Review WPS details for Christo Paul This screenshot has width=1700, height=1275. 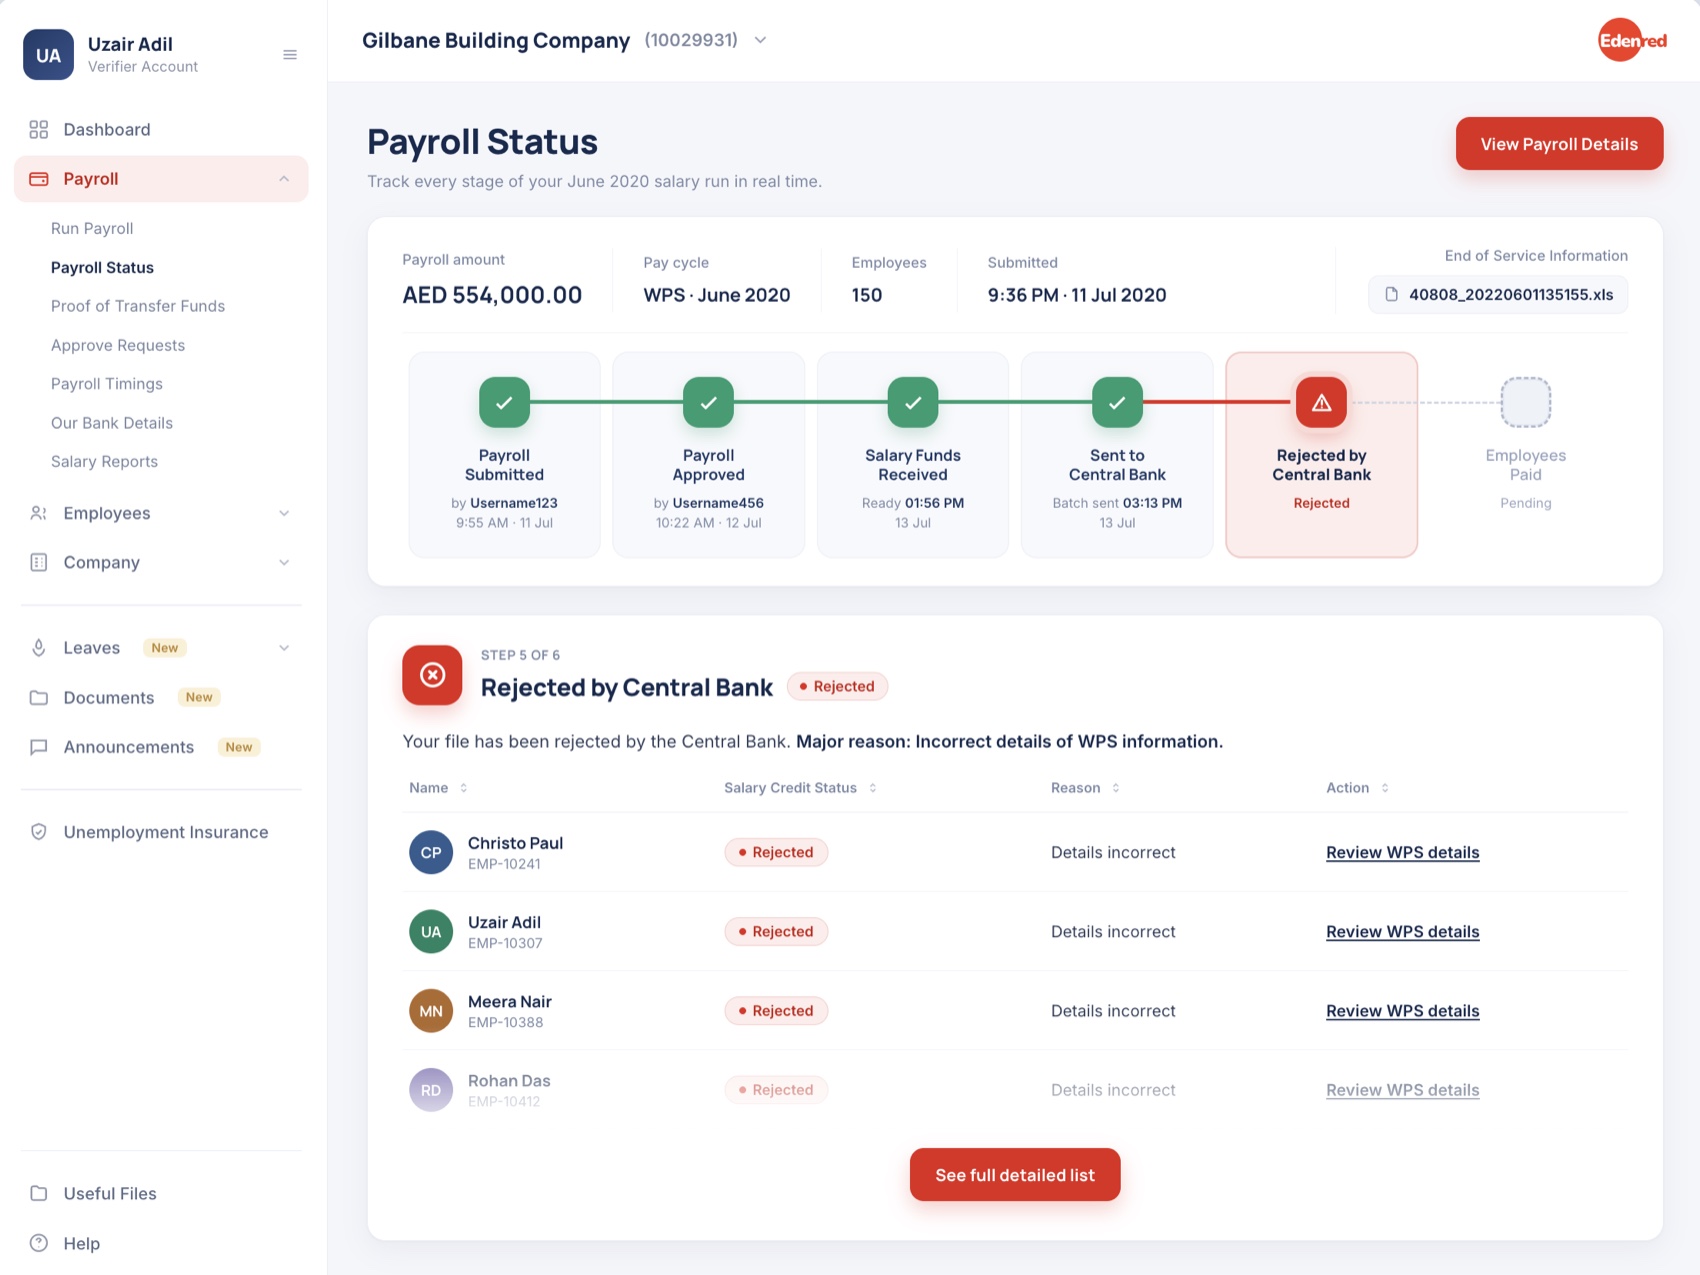point(1402,852)
